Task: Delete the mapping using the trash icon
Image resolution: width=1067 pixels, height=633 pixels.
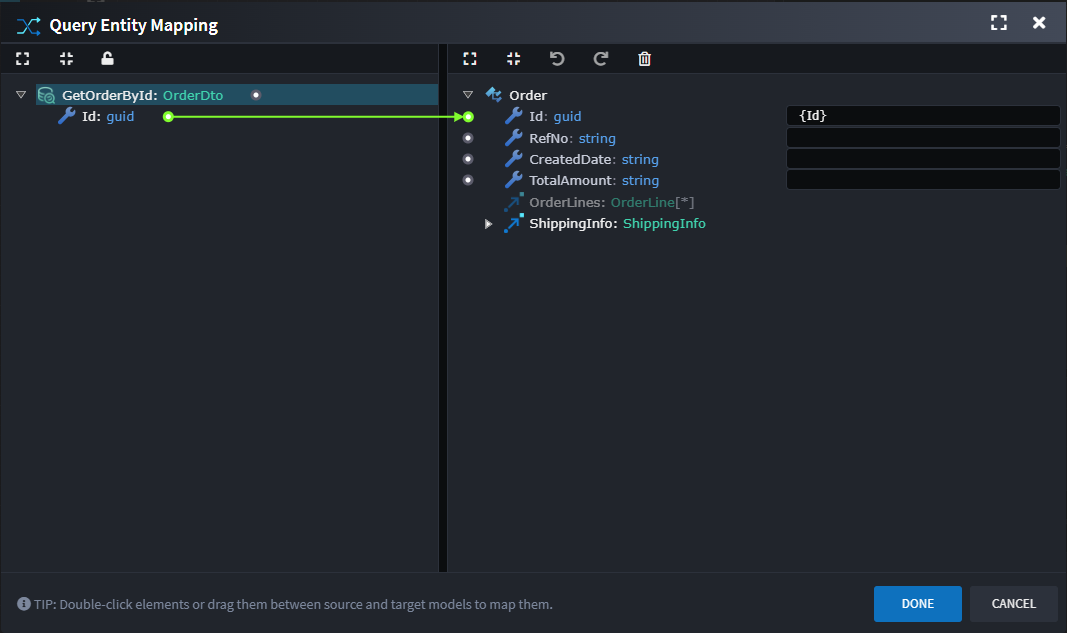Action: pos(644,59)
